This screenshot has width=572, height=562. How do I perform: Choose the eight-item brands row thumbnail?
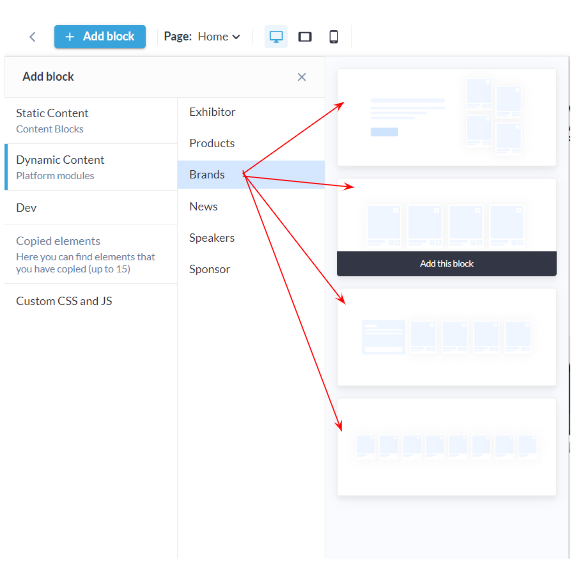(447, 447)
